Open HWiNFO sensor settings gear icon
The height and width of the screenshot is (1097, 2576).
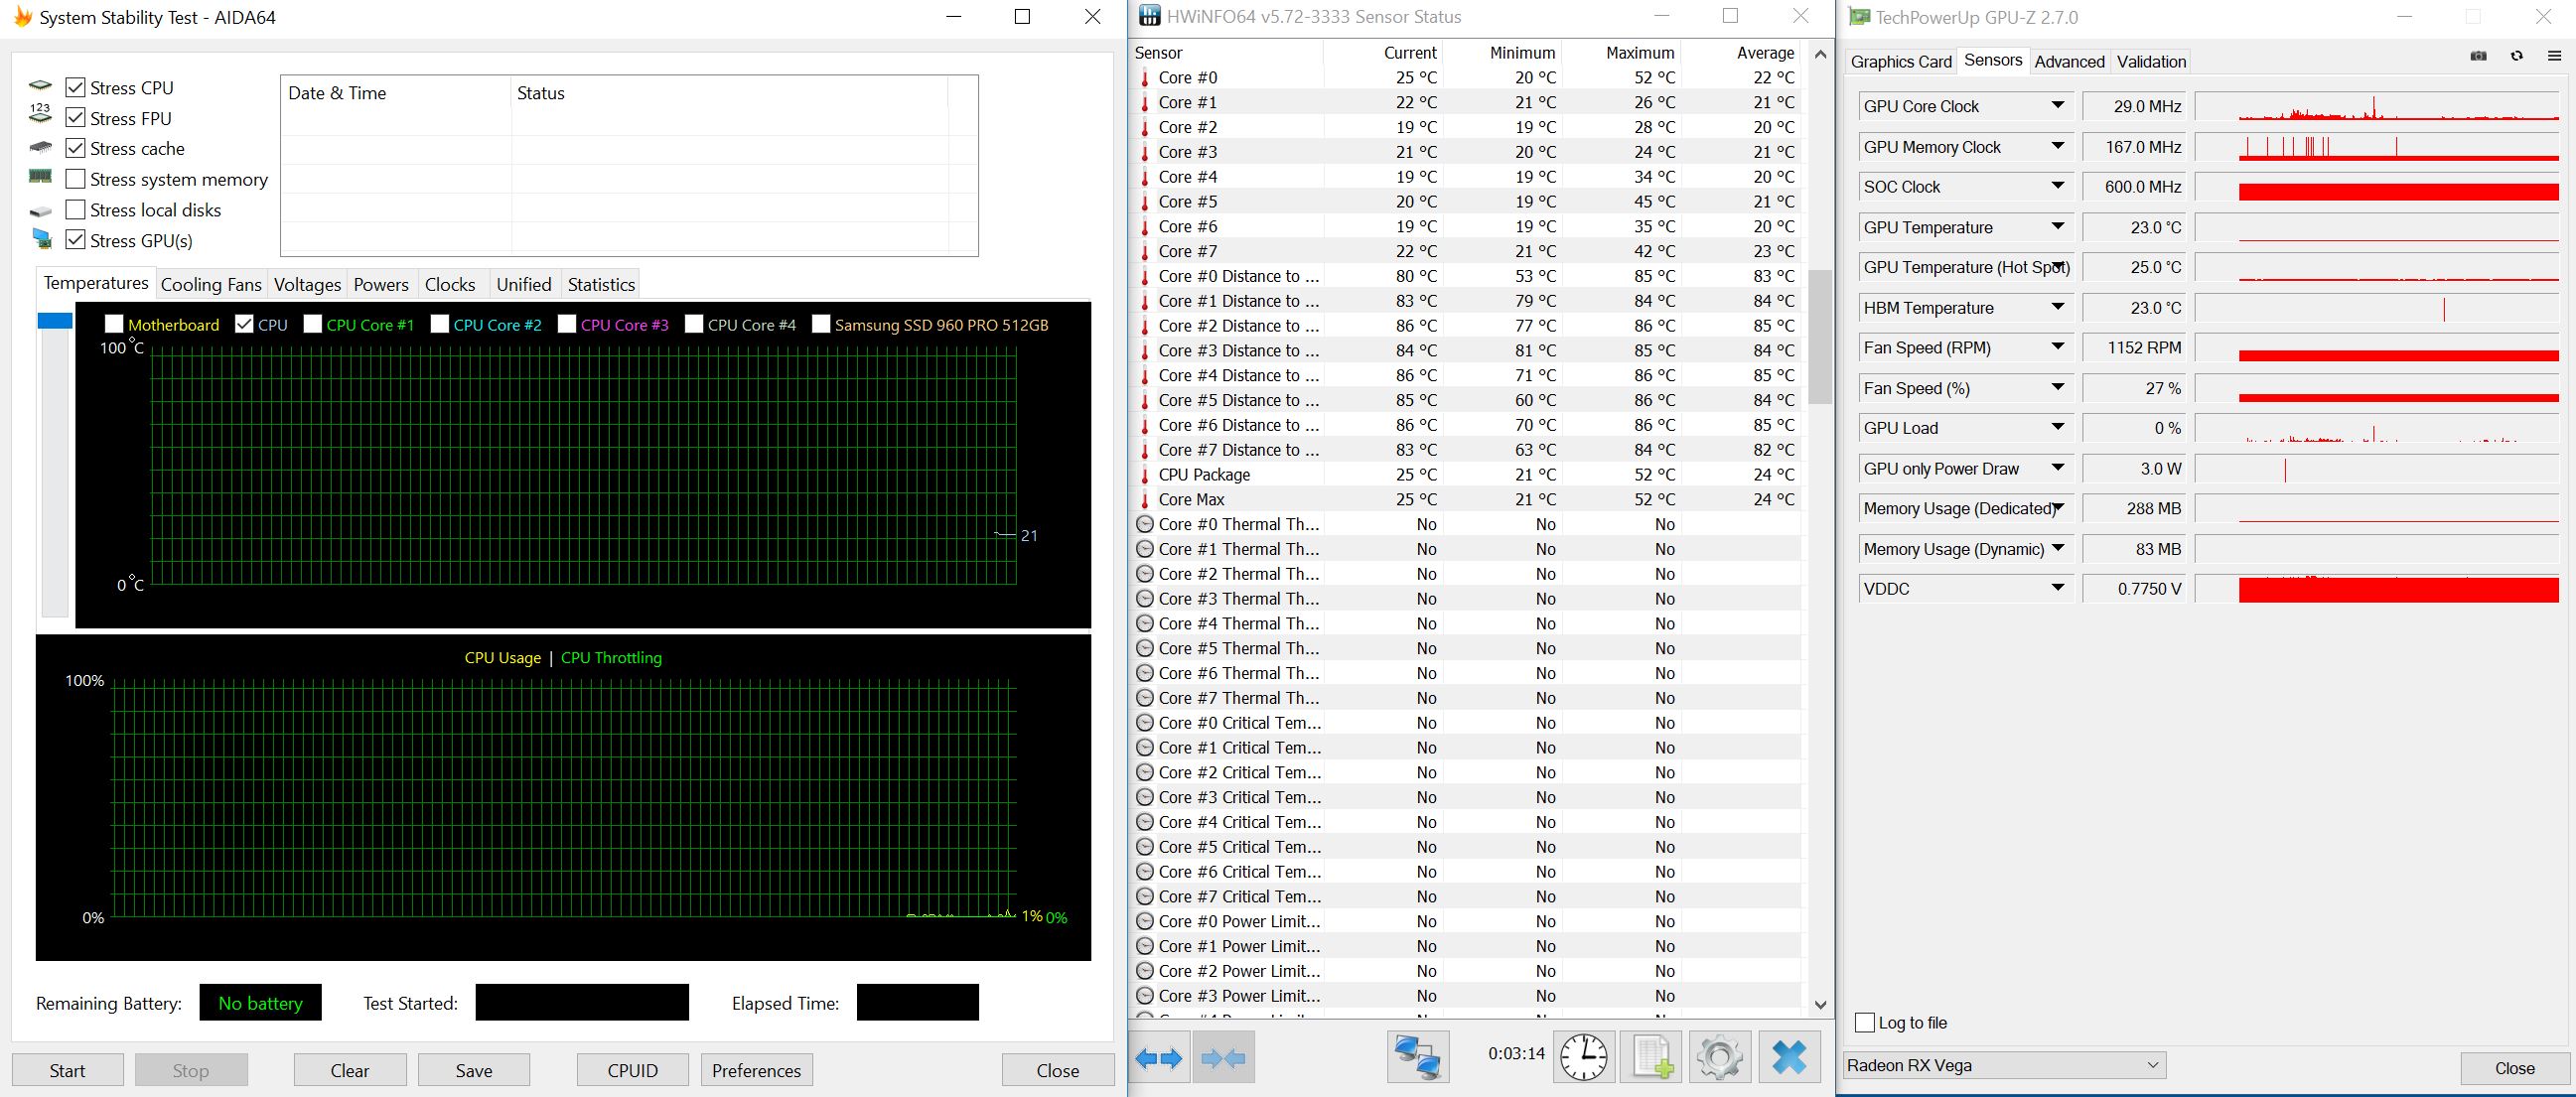click(1719, 1058)
